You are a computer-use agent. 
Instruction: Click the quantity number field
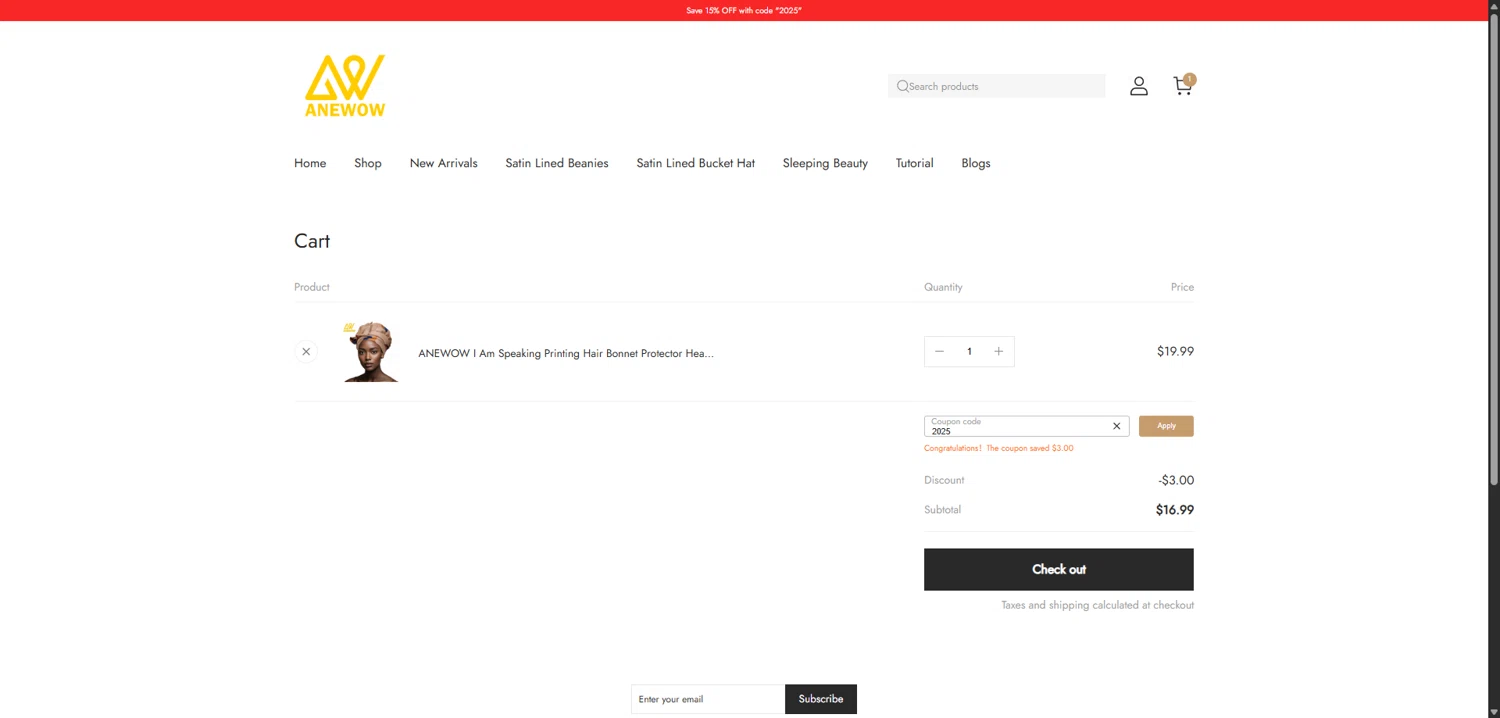(969, 351)
